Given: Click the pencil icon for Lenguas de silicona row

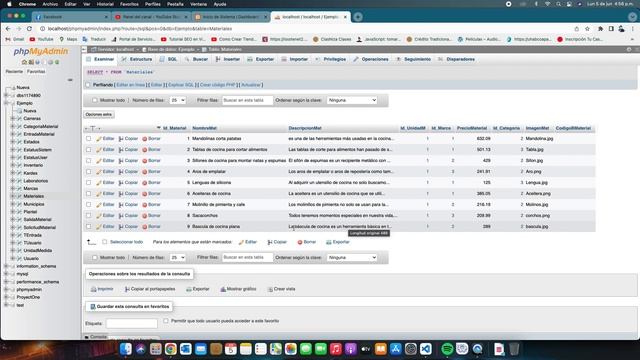Looking at the screenshot, I should click(99, 183).
